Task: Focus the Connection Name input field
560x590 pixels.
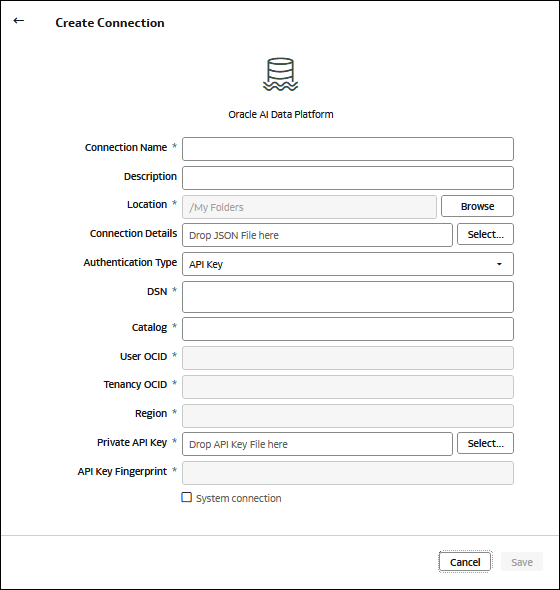Action: 348,149
